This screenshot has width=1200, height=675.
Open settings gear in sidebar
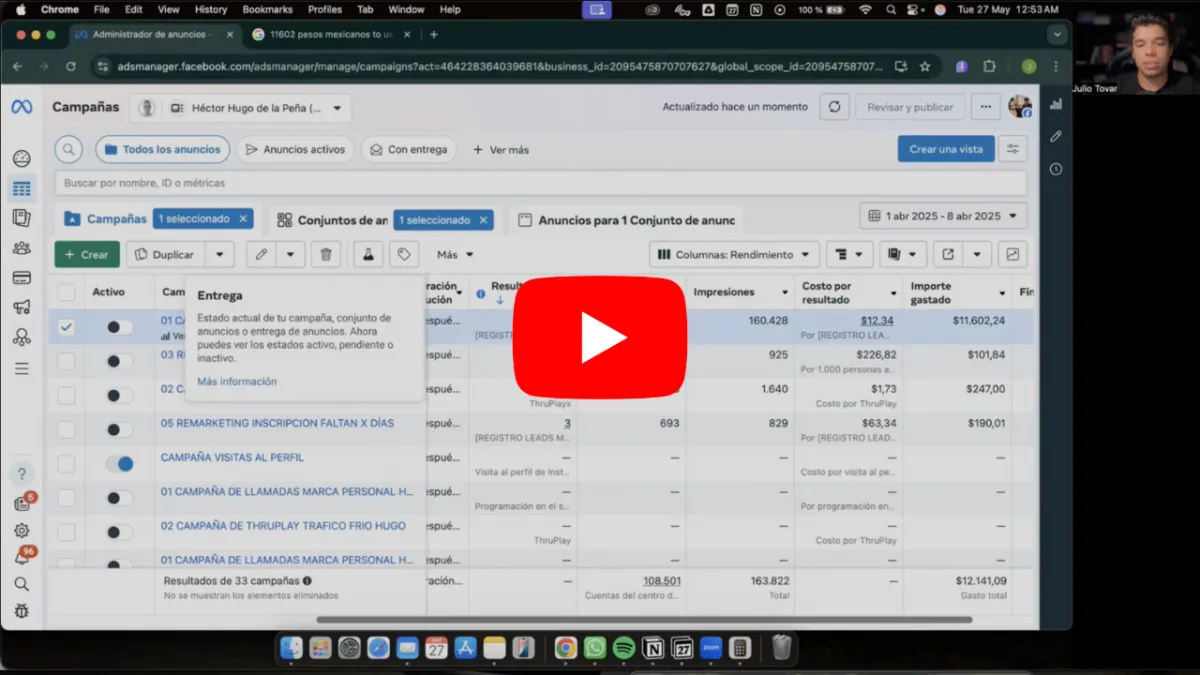click(21, 531)
